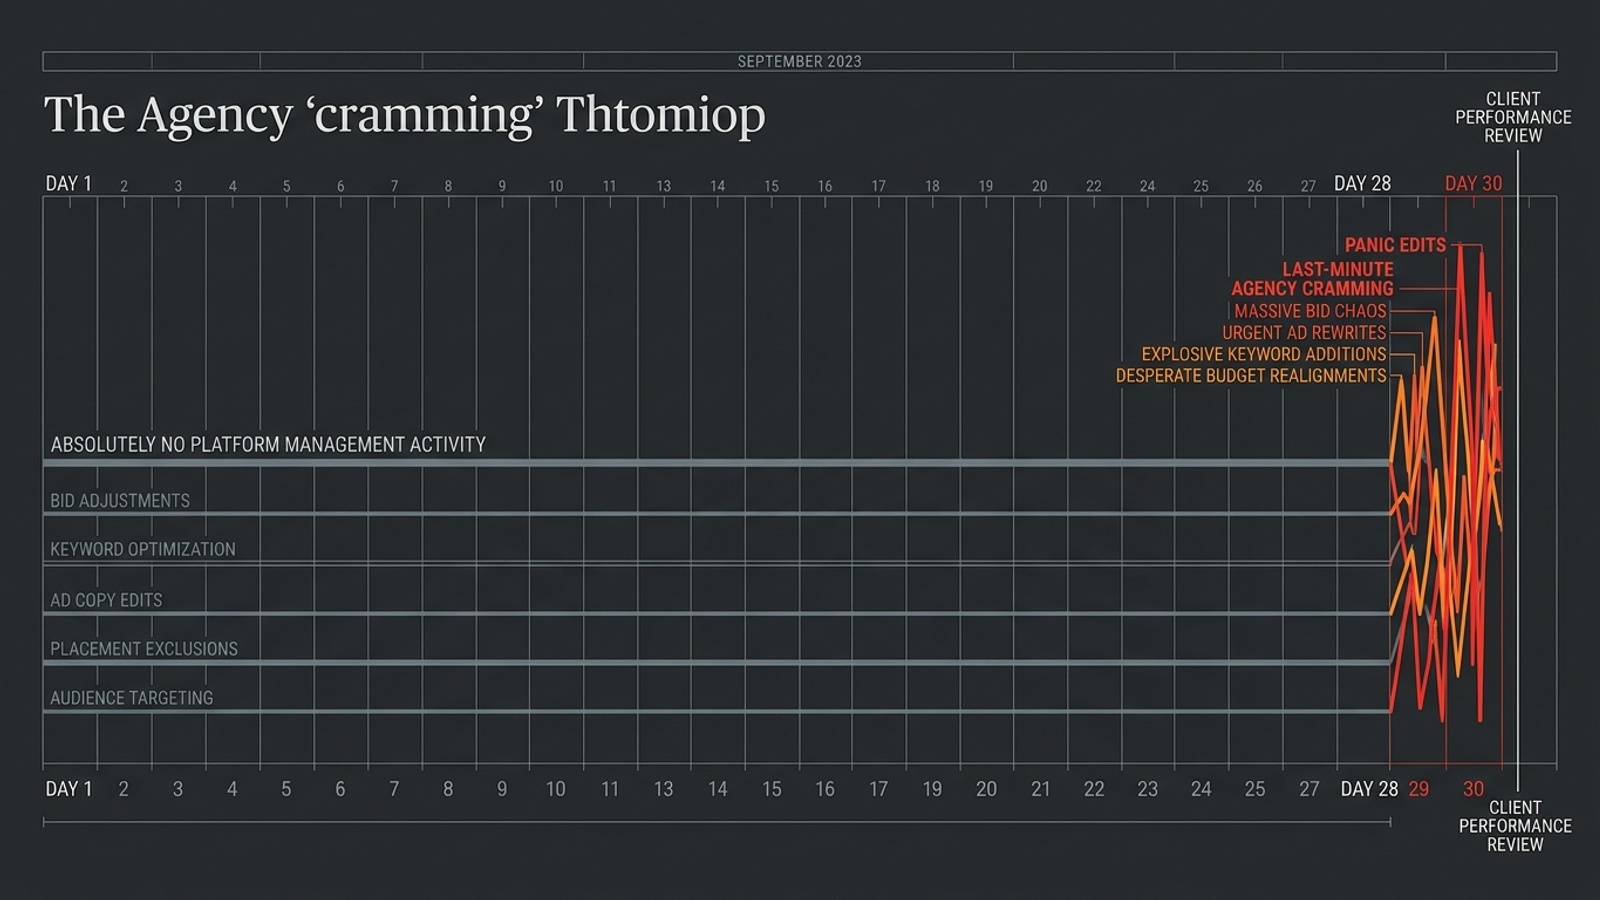Click the 'SEPTEMBER 2023' header label
Viewport: 1600px width, 900px height.
[799, 61]
